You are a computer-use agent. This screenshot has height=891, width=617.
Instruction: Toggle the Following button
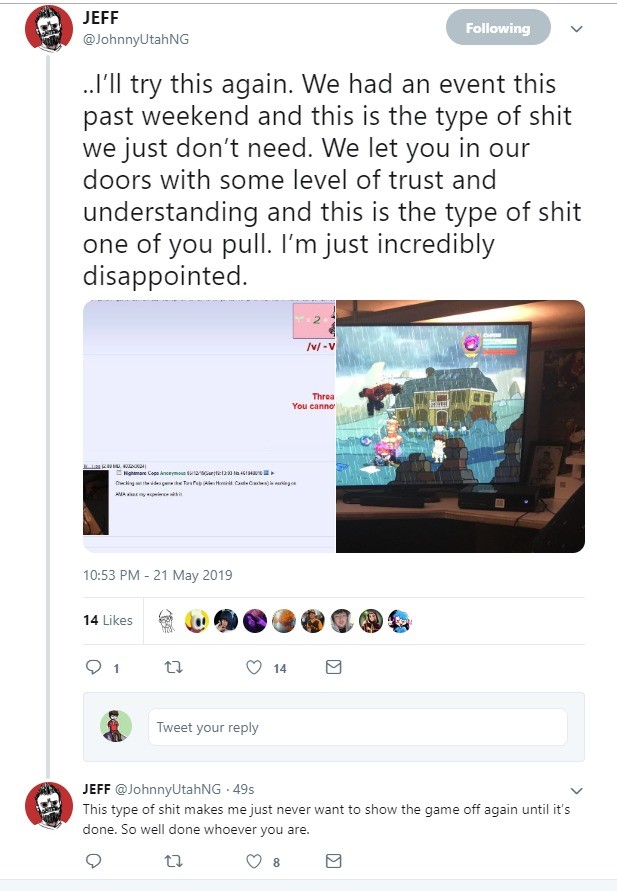click(498, 28)
